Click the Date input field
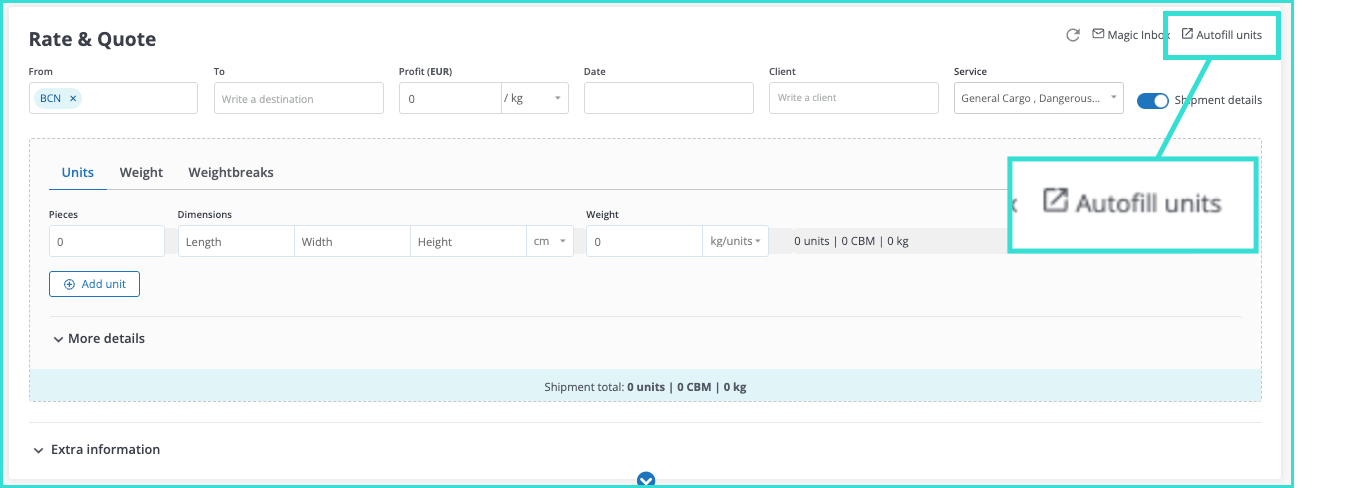The width and height of the screenshot is (1346, 488). [x=668, y=98]
